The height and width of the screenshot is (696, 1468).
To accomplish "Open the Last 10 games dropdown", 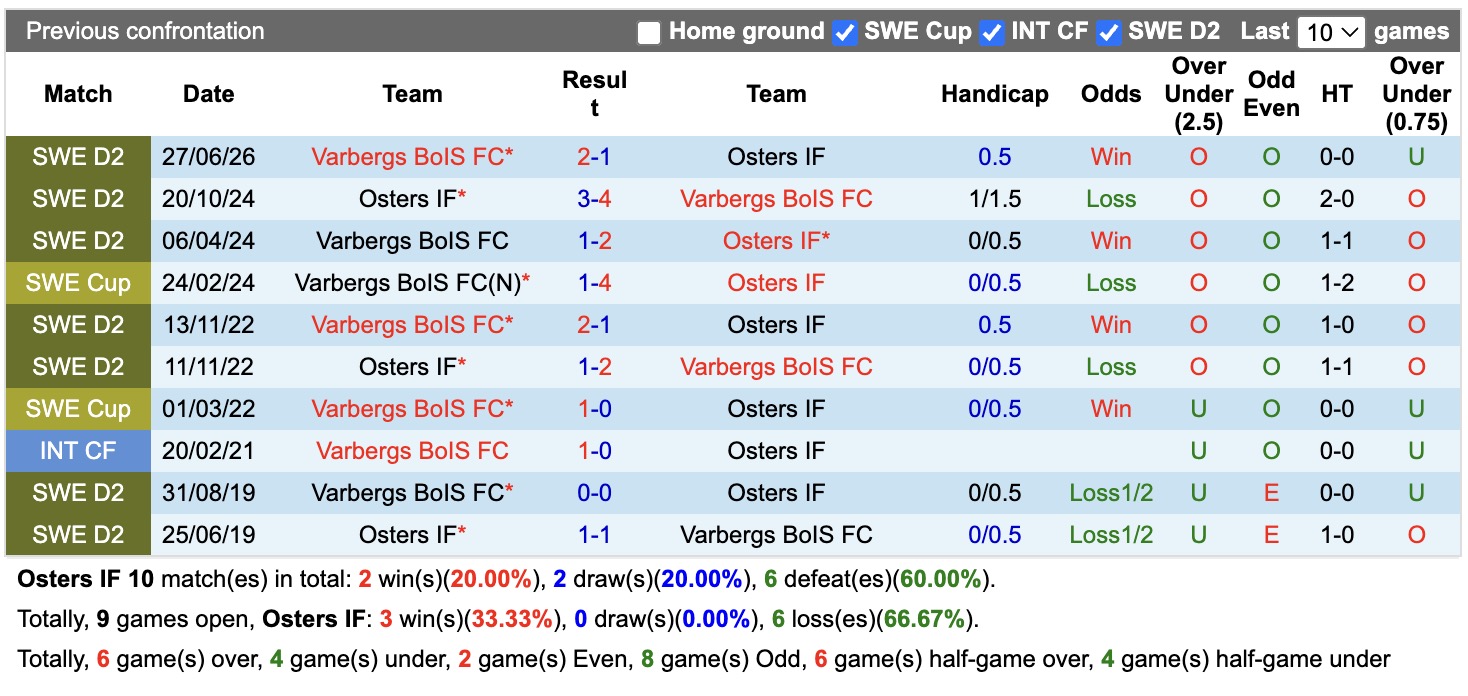I will tap(1330, 32).
